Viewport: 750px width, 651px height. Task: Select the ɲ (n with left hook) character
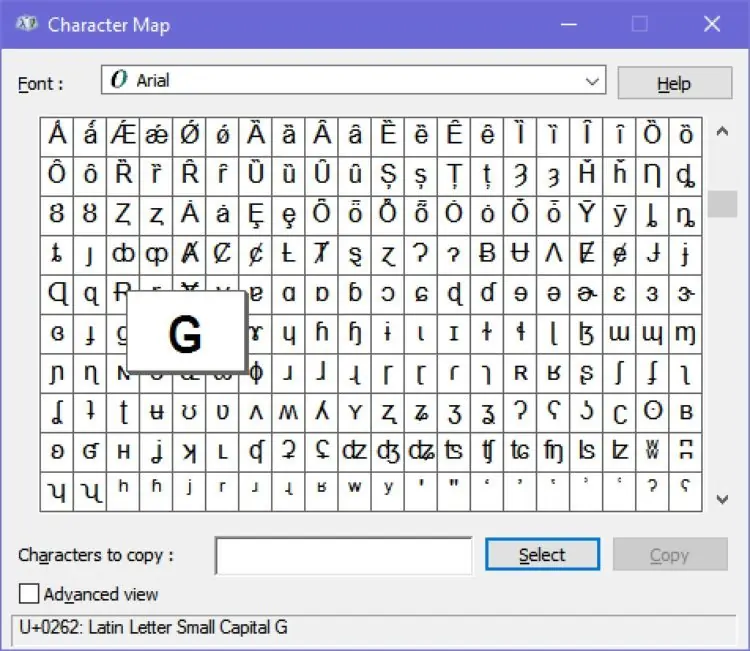[57, 374]
